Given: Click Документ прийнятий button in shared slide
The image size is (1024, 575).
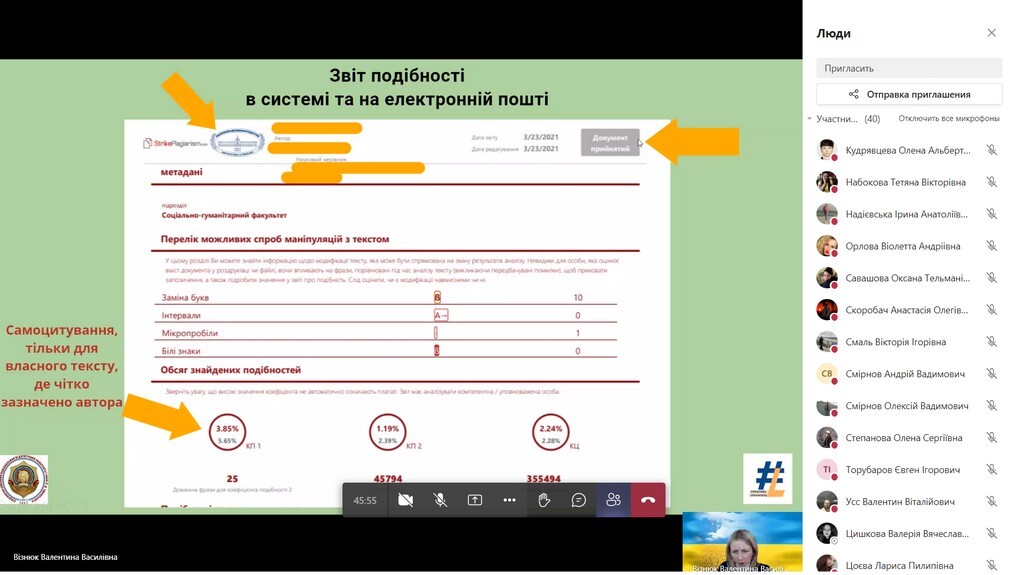Looking at the screenshot, I should click(x=610, y=142).
